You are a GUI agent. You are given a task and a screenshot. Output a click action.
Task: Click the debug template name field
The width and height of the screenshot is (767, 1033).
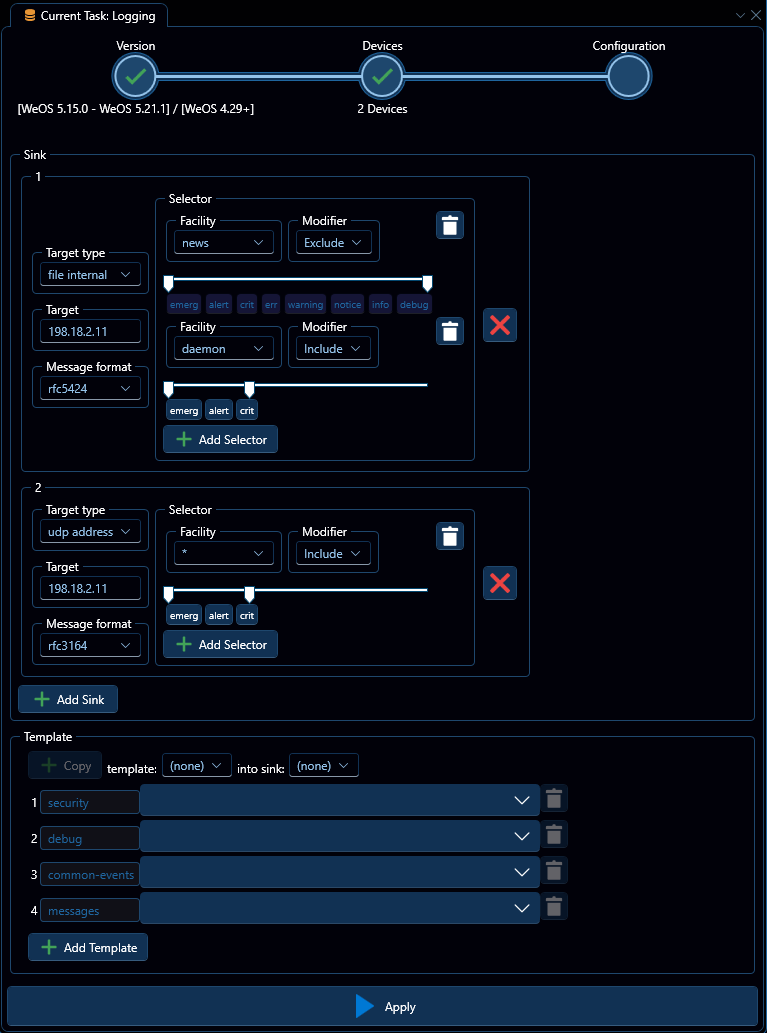90,839
